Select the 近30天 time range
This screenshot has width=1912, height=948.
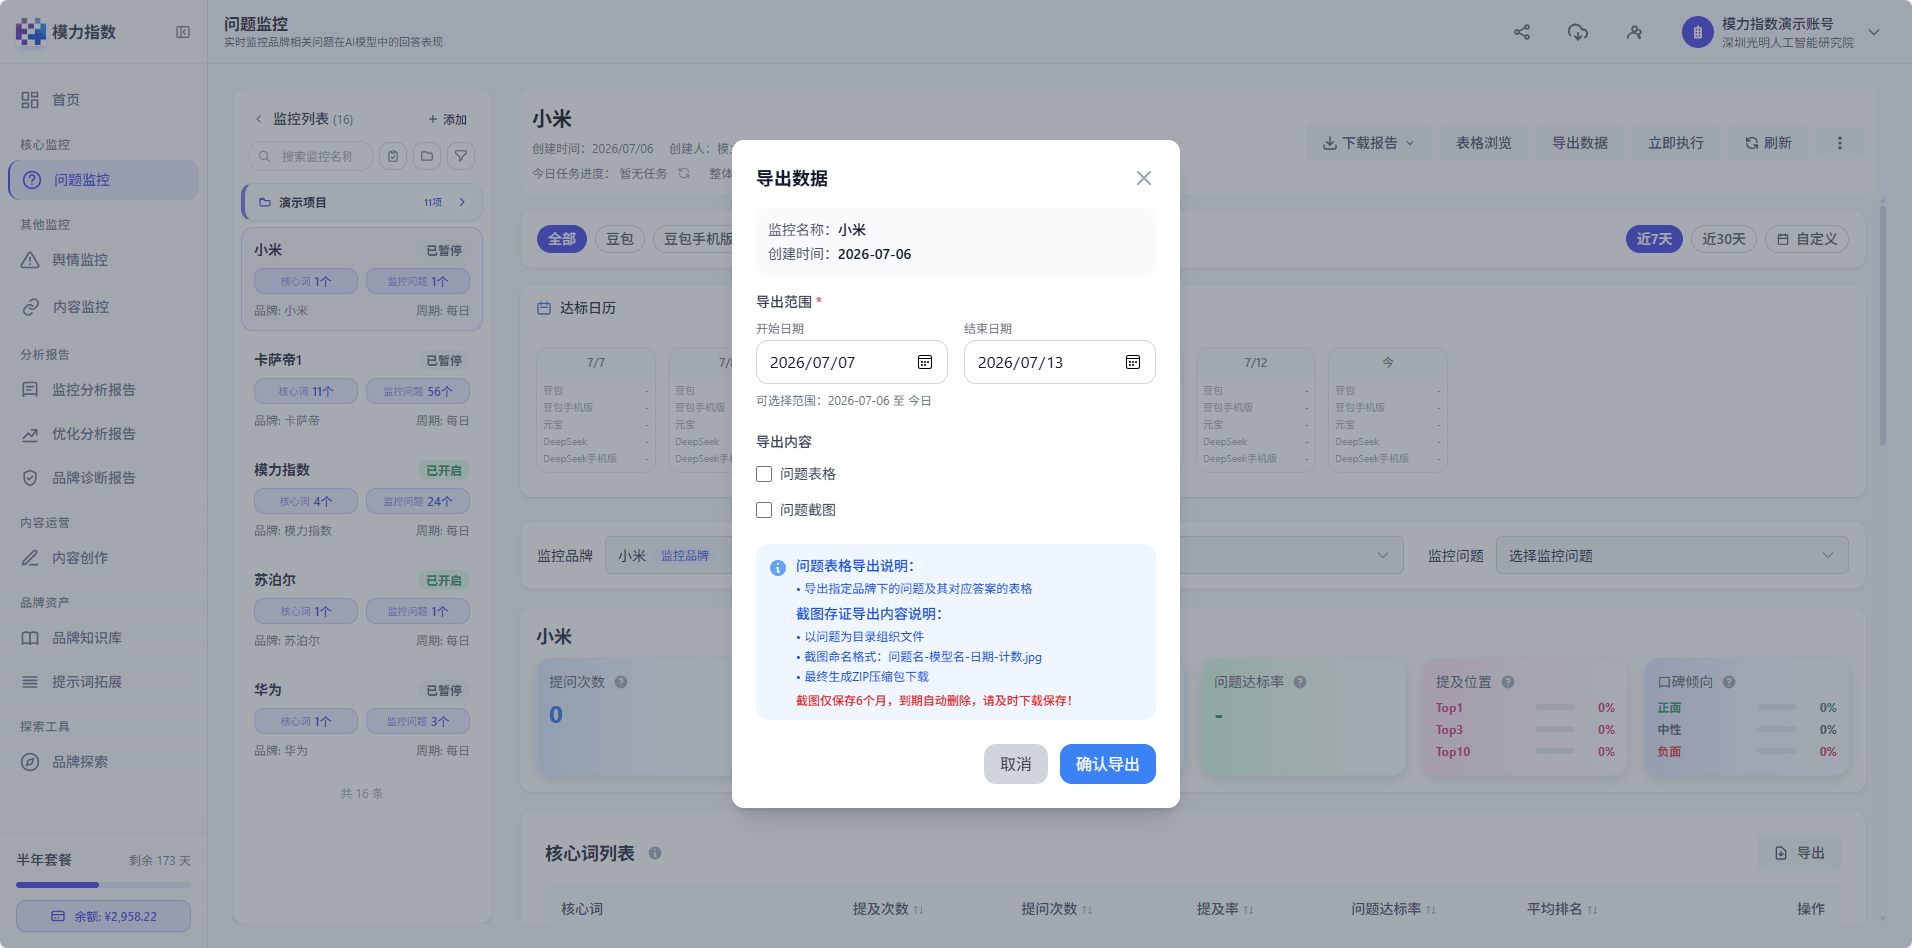coord(1724,239)
